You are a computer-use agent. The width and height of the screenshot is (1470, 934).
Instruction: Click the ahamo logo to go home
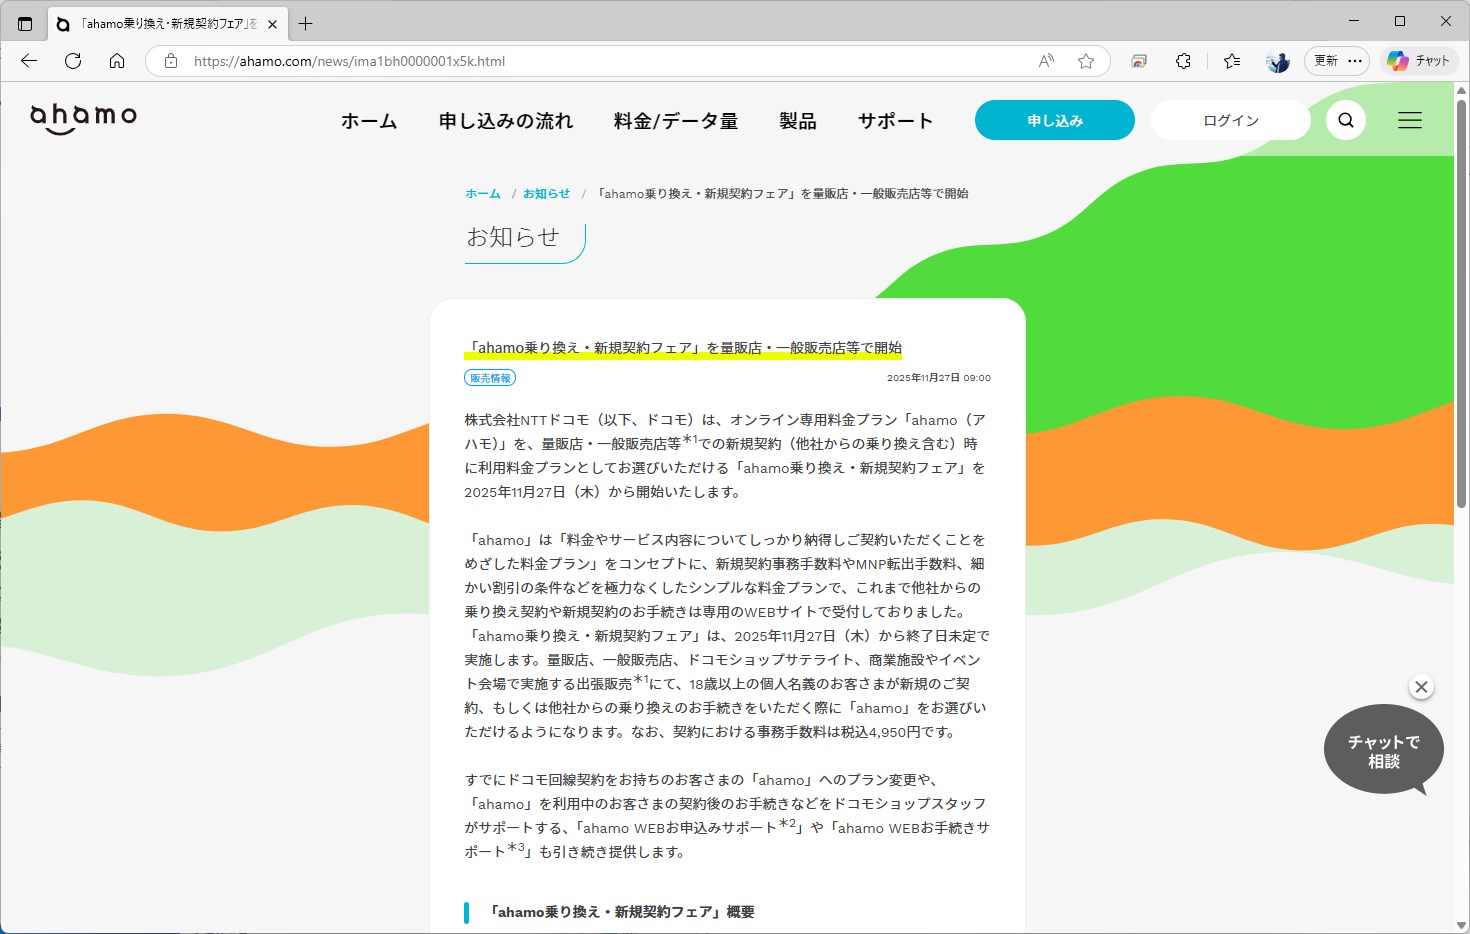point(82,117)
